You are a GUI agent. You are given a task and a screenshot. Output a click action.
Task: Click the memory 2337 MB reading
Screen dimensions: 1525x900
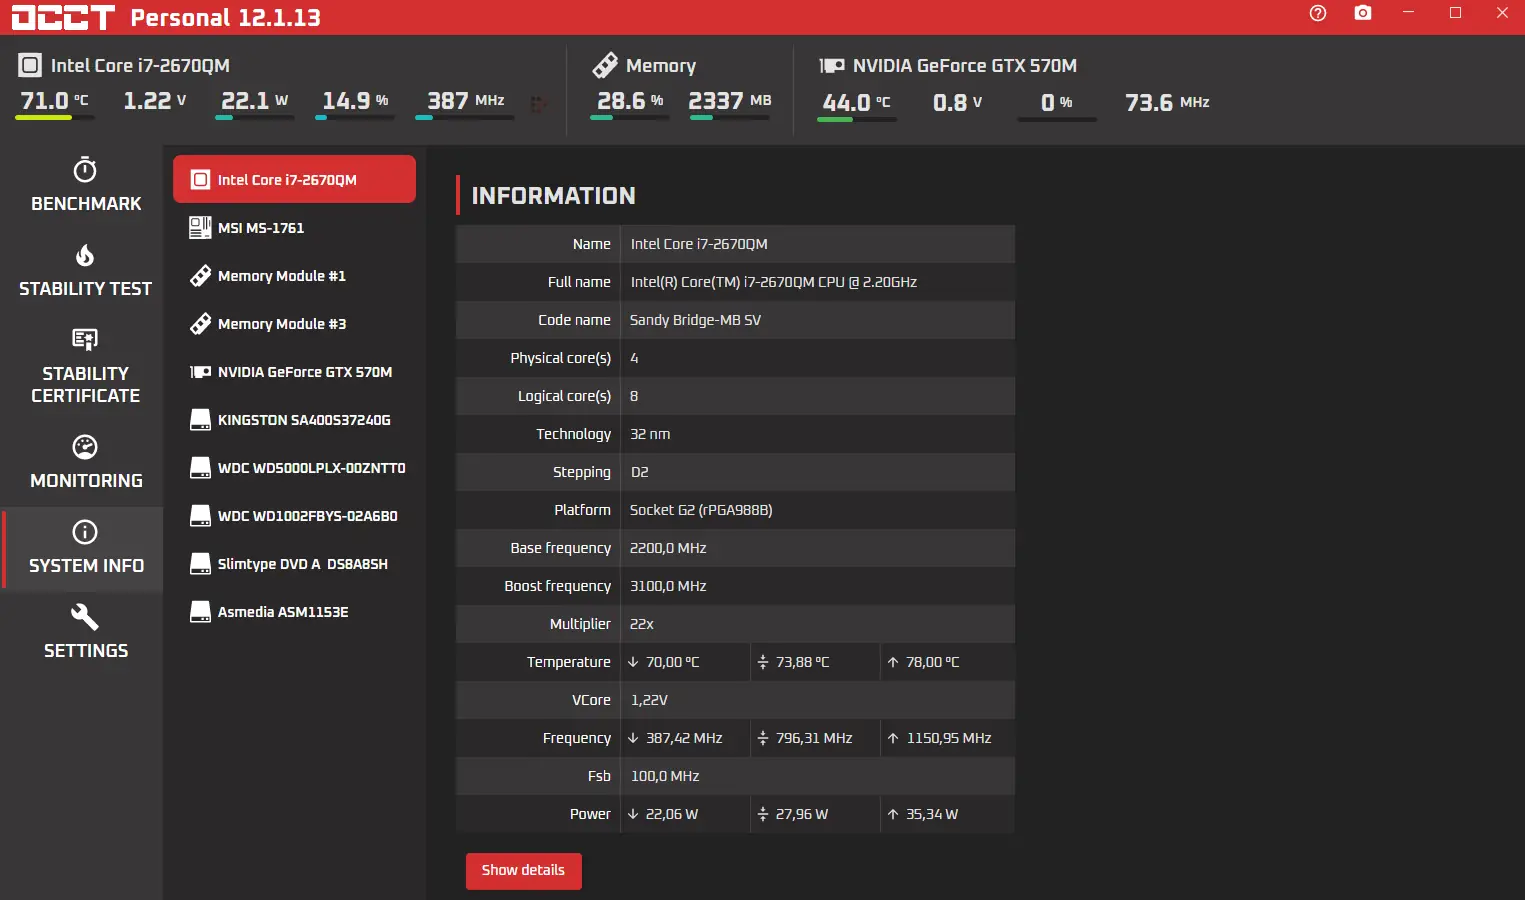(730, 101)
